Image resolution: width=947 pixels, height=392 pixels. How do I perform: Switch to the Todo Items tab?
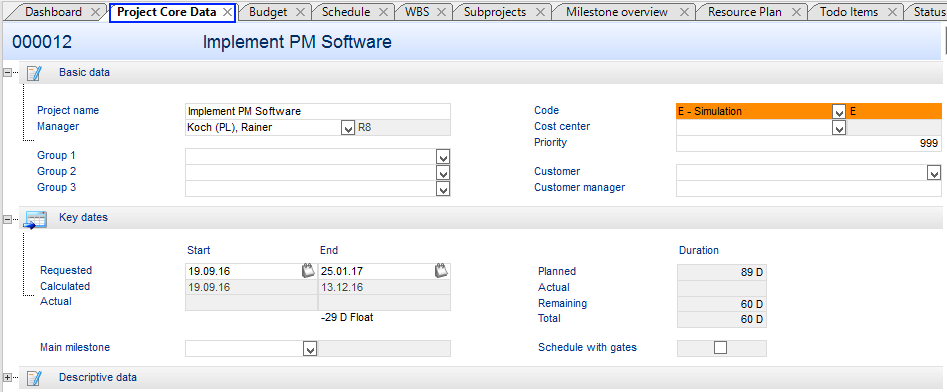click(849, 12)
